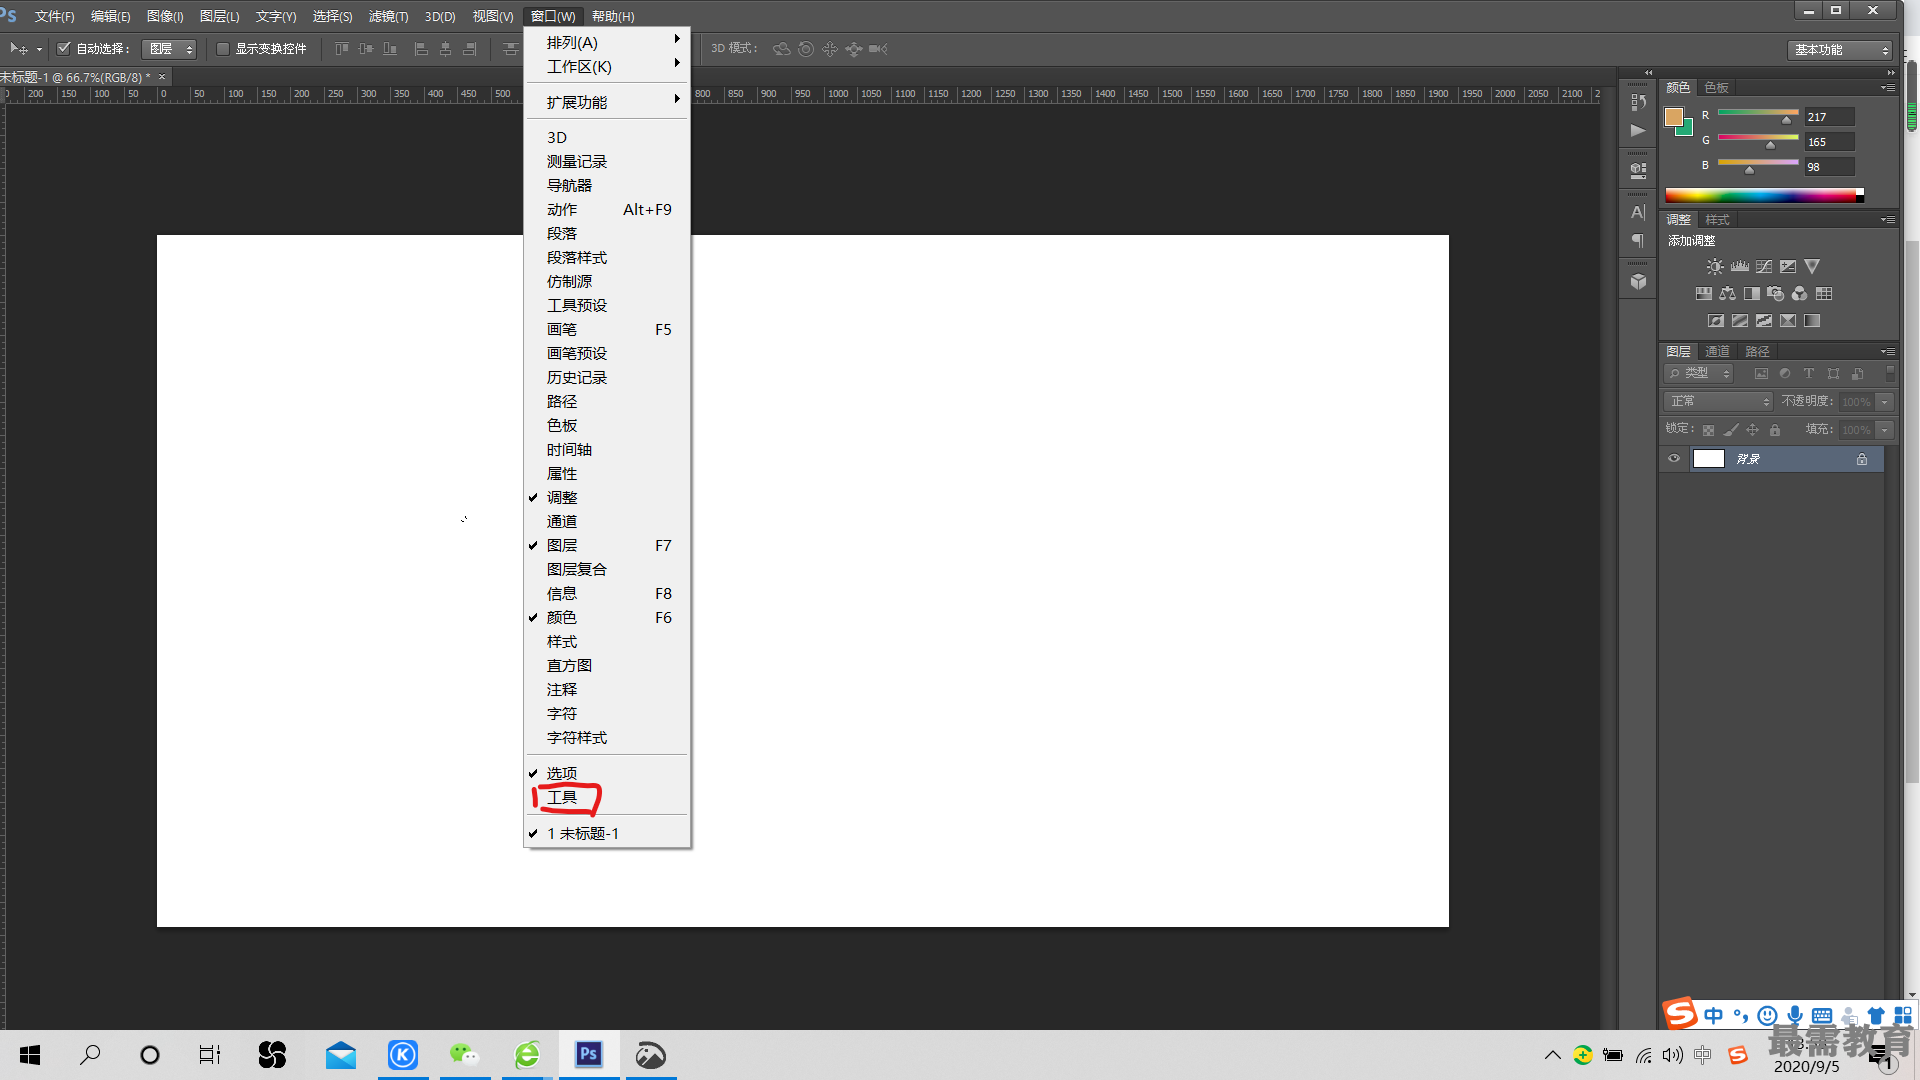The image size is (1920, 1080).
Task: Toggle the layer filter on/off switch
Action: 1890,374
